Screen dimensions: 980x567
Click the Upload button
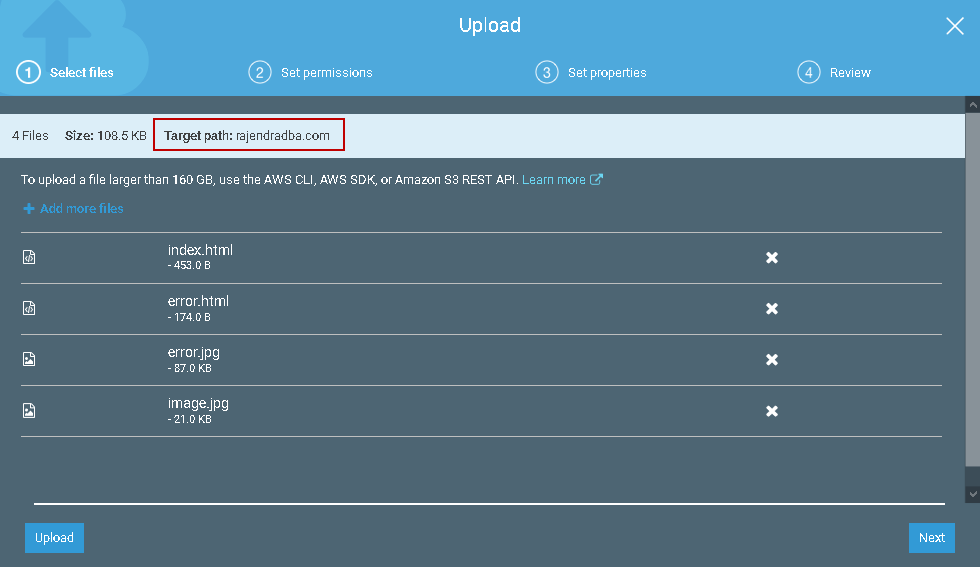click(54, 538)
